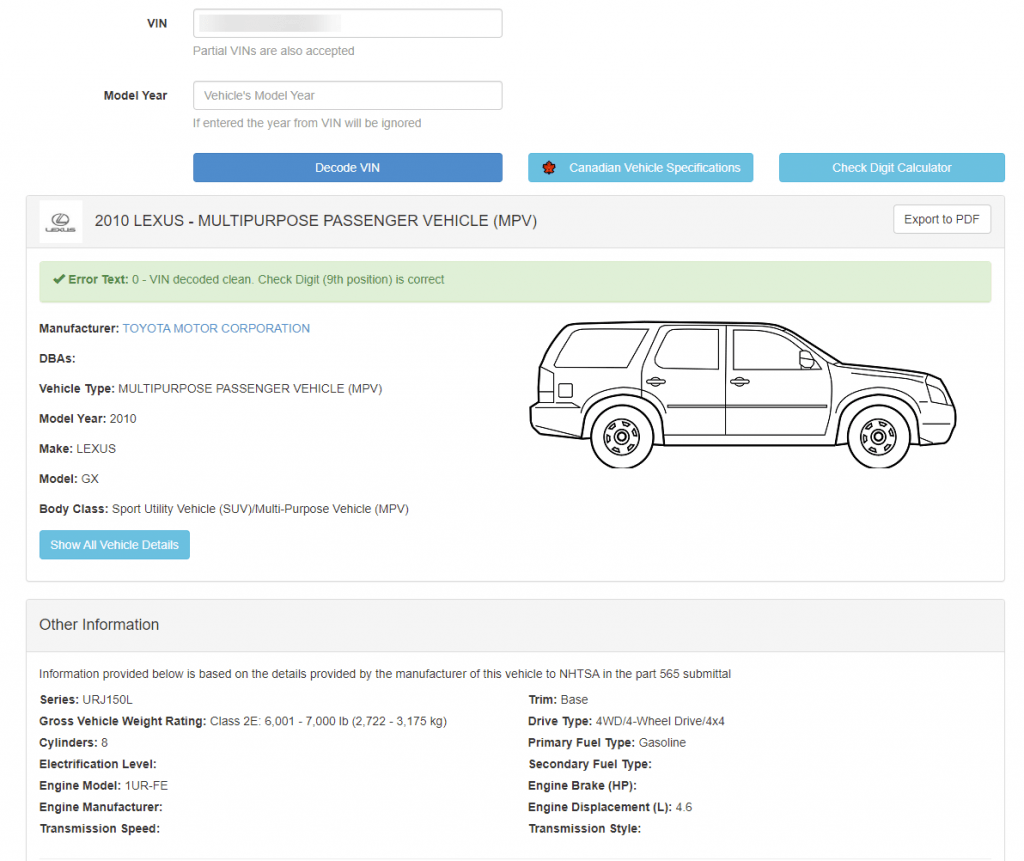Focus the VIN input field
Viewport: 1024px width, 861px height.
click(x=347, y=24)
